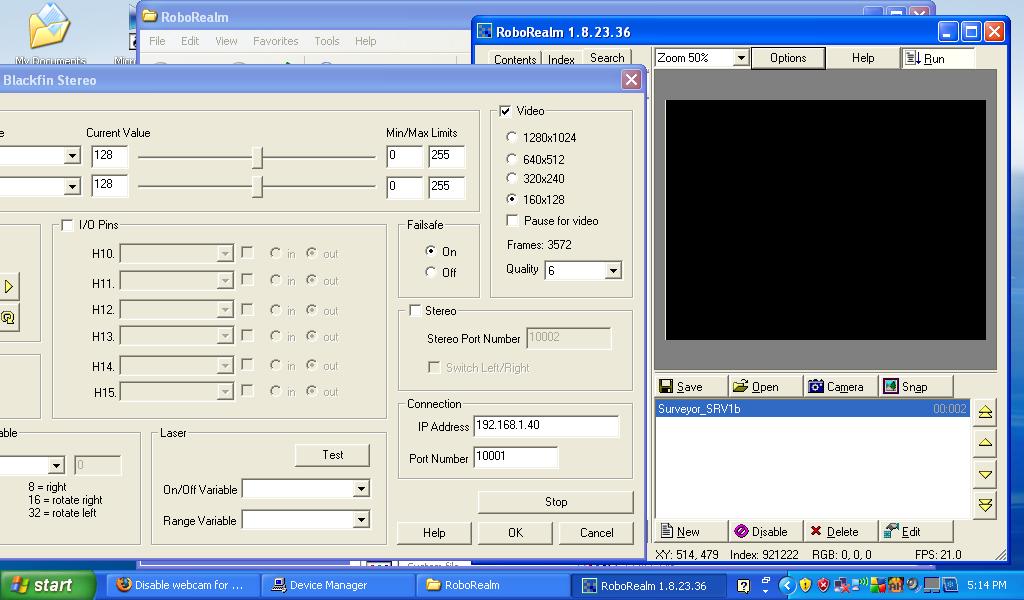Expand the Zoom 50% dropdown
Image resolution: width=1024 pixels, height=600 pixels.
pos(741,58)
